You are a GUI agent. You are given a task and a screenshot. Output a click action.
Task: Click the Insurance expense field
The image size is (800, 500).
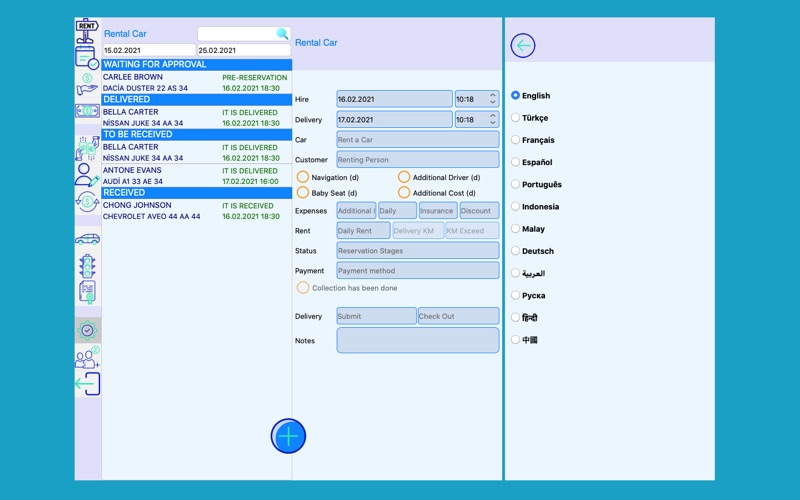(438, 210)
